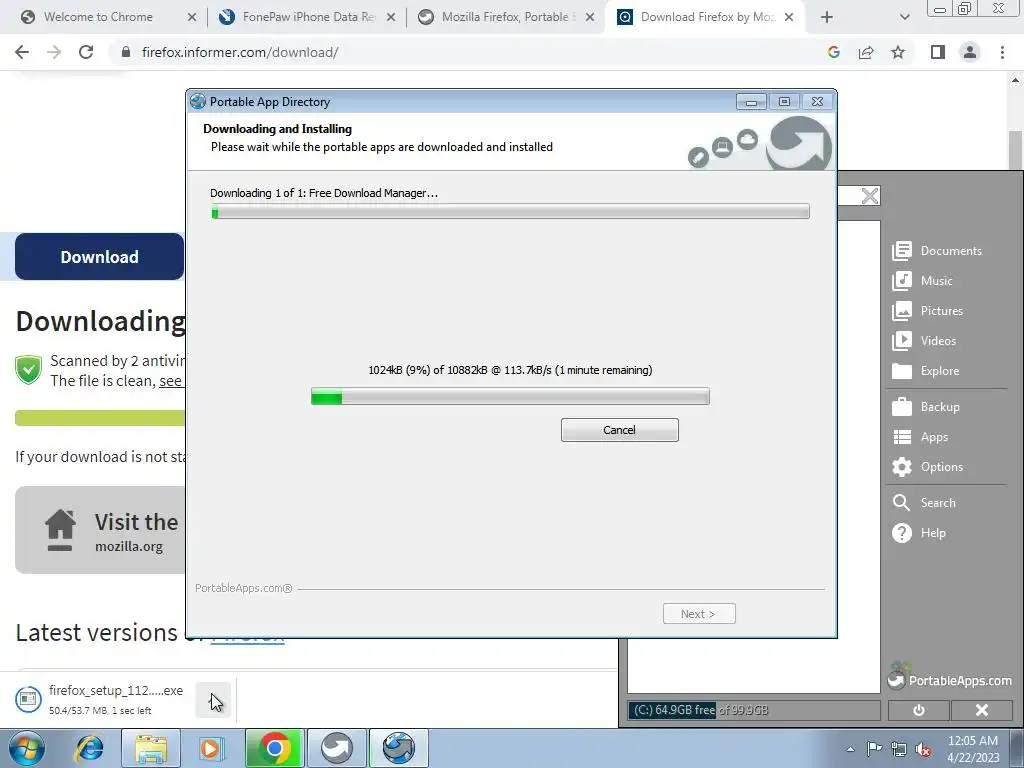This screenshot has width=1024, height=768.
Task: Open Options in PortableApps menu
Action: click(927, 467)
